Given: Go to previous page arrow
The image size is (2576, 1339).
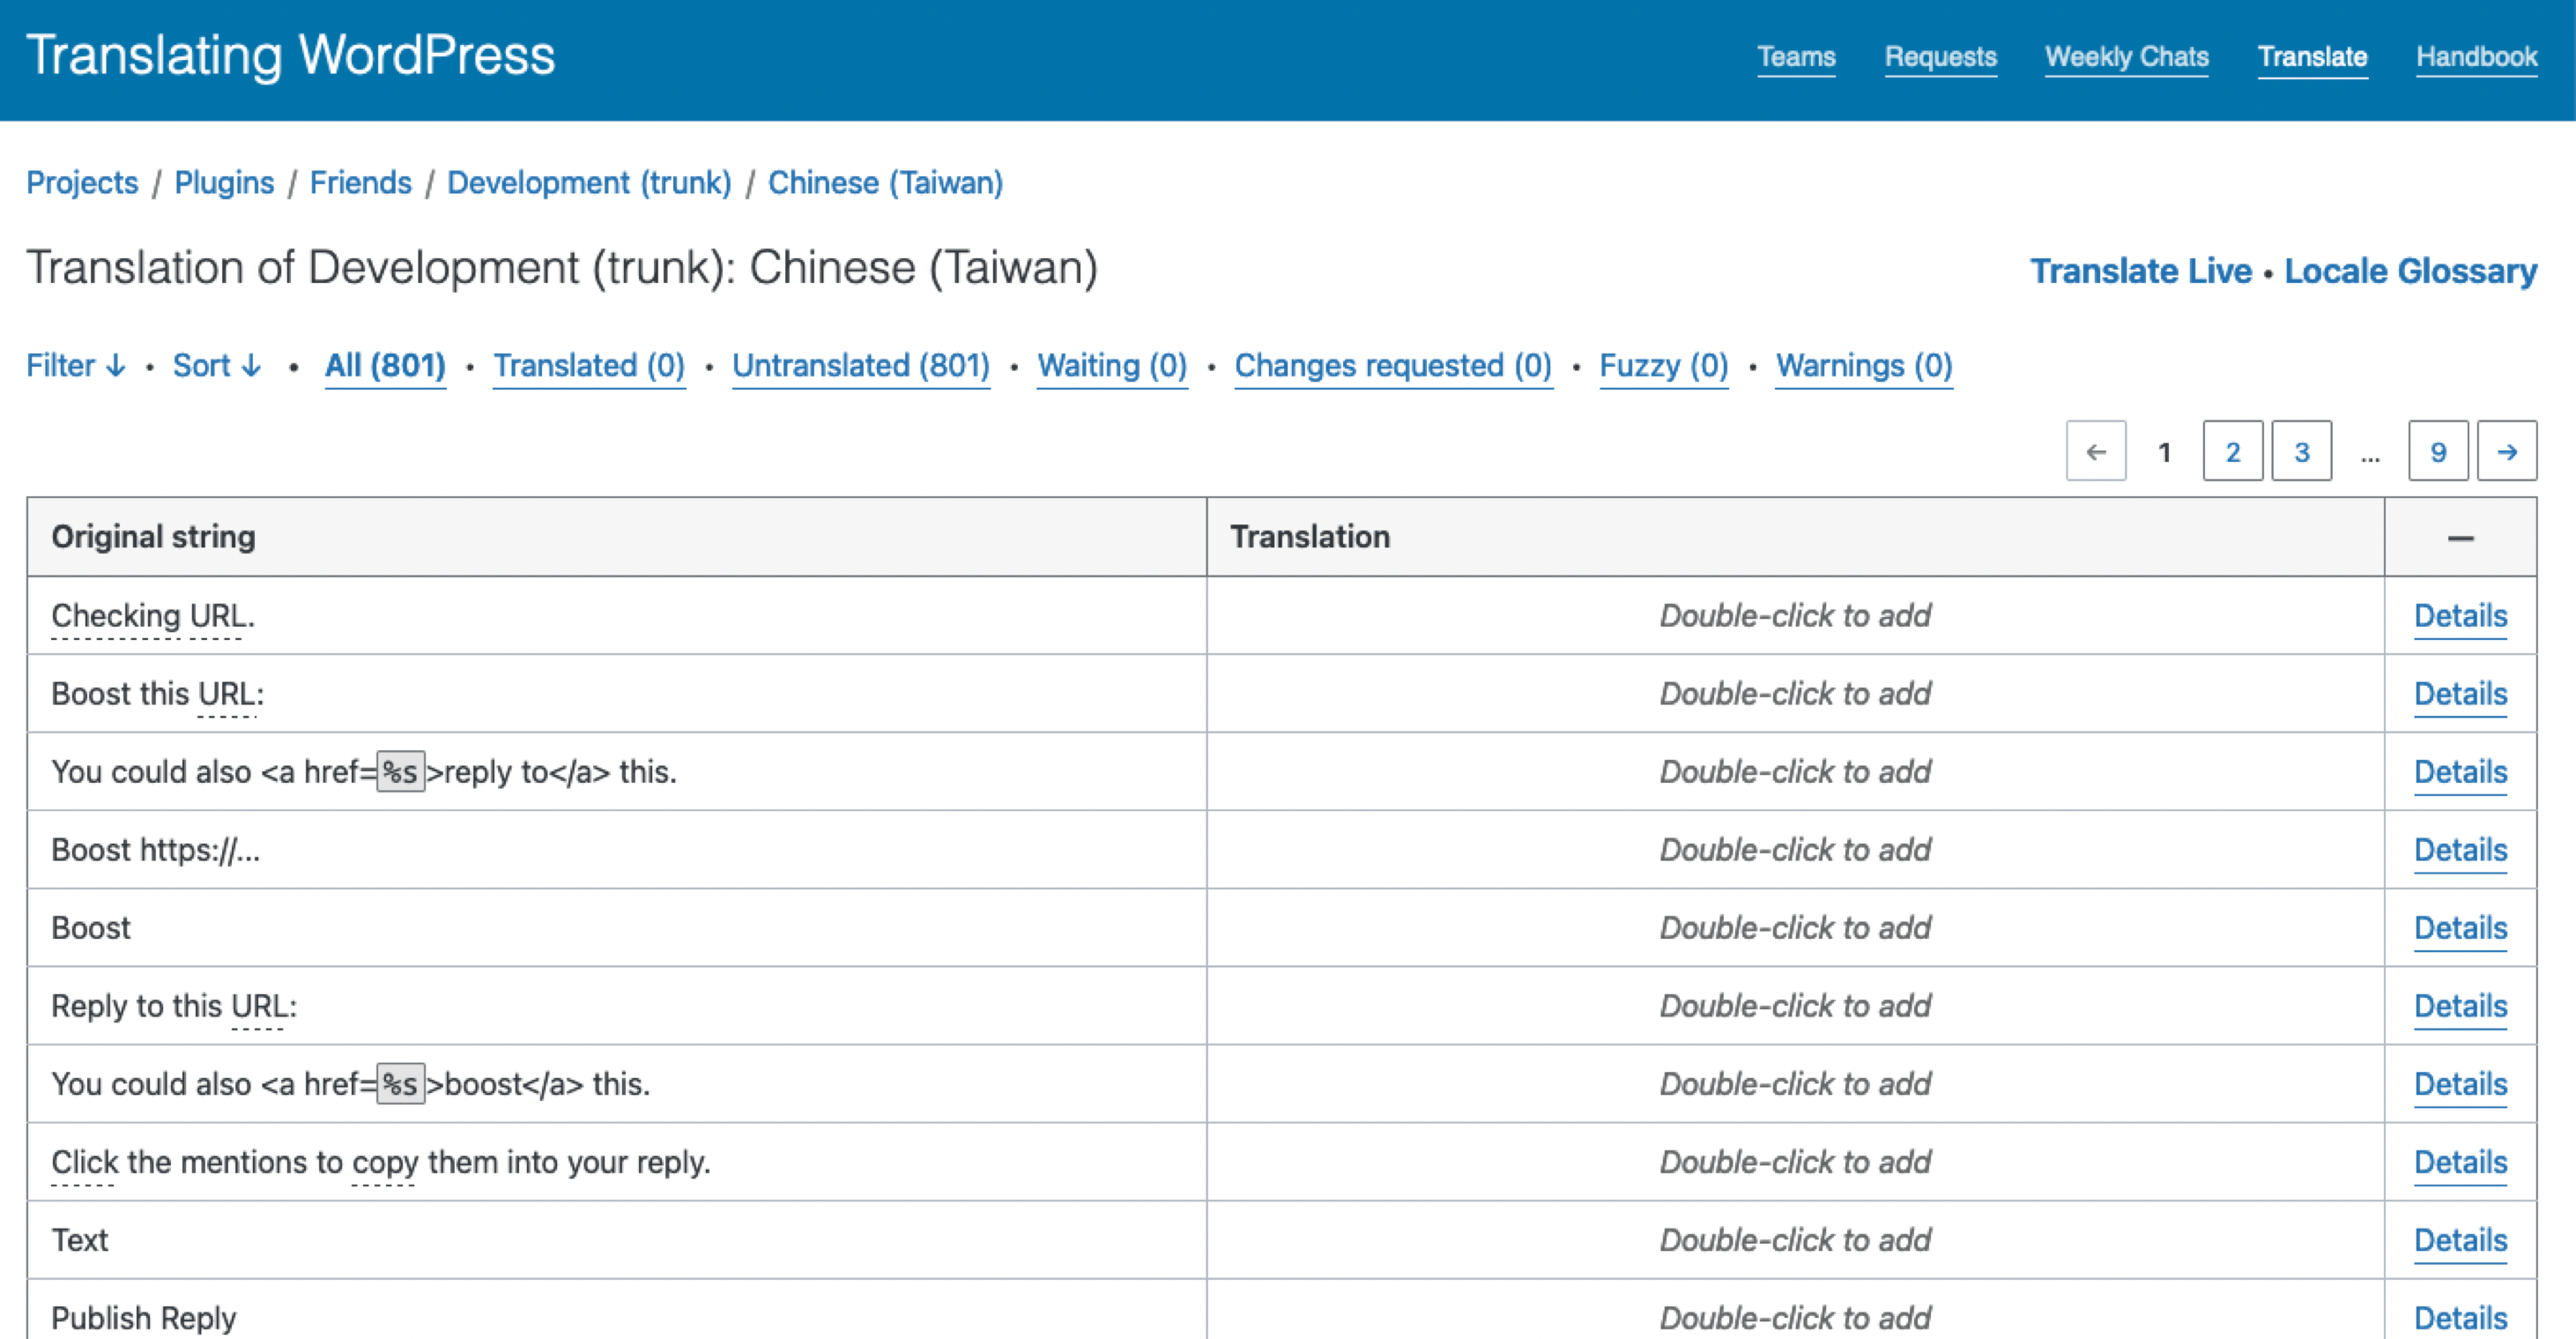Looking at the screenshot, I should (x=2096, y=451).
